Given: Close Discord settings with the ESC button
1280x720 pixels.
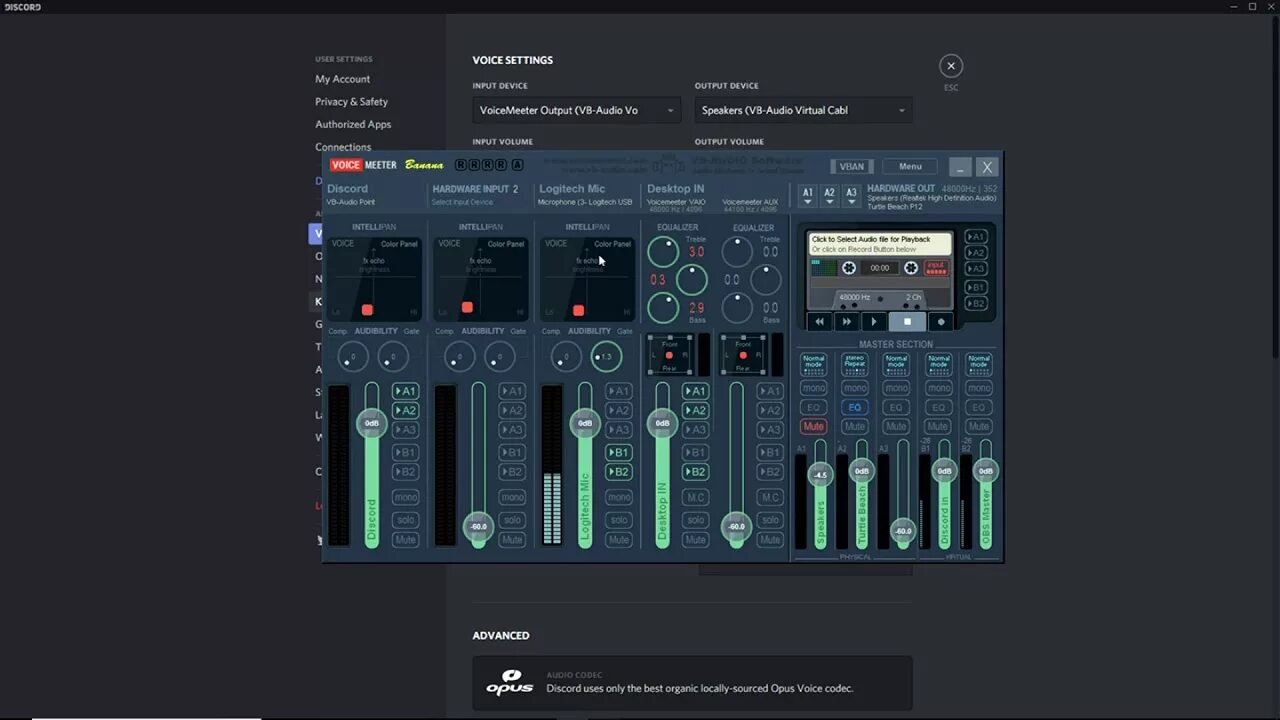Looking at the screenshot, I should point(951,66).
